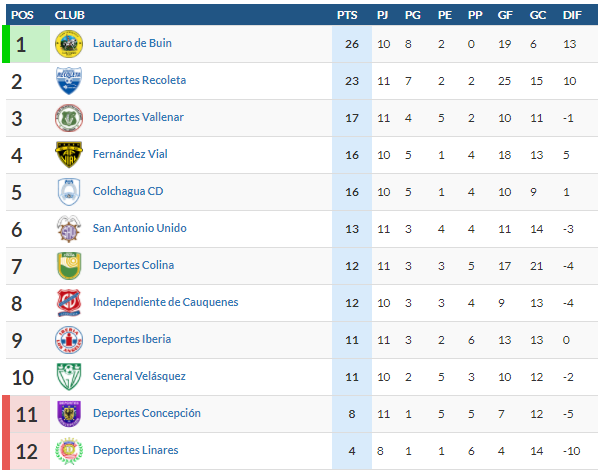Click the CLUB column header
The width and height of the screenshot is (599, 474).
click(x=70, y=15)
